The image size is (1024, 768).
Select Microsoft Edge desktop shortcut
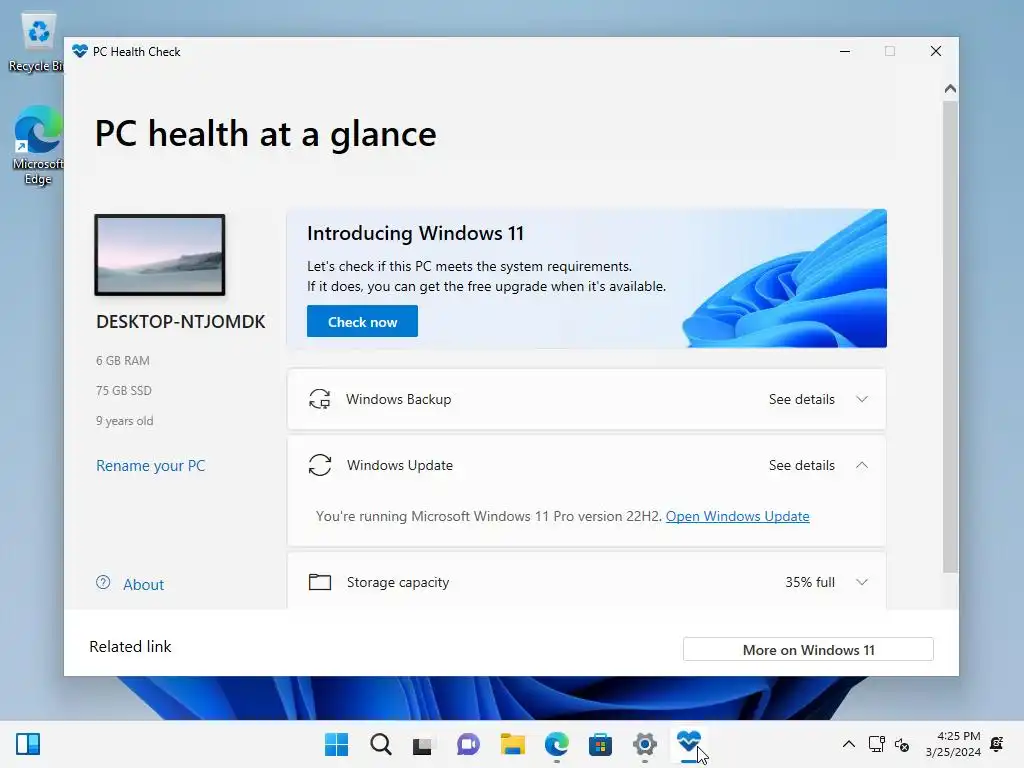pos(37,145)
